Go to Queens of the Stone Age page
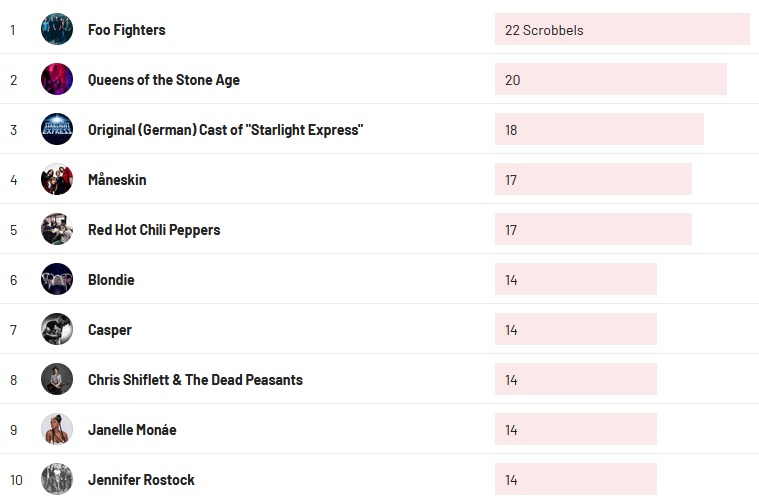759x503 pixels. [x=164, y=80]
